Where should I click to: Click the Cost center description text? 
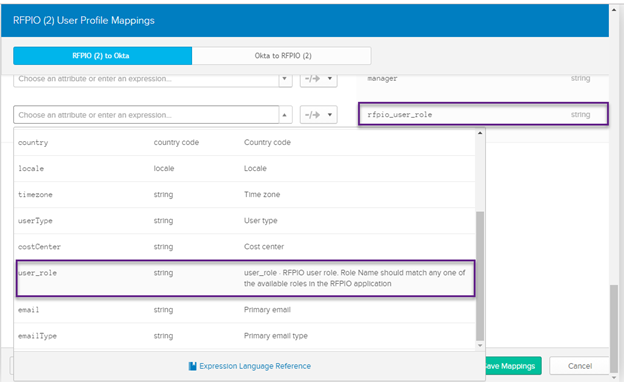click(264, 247)
